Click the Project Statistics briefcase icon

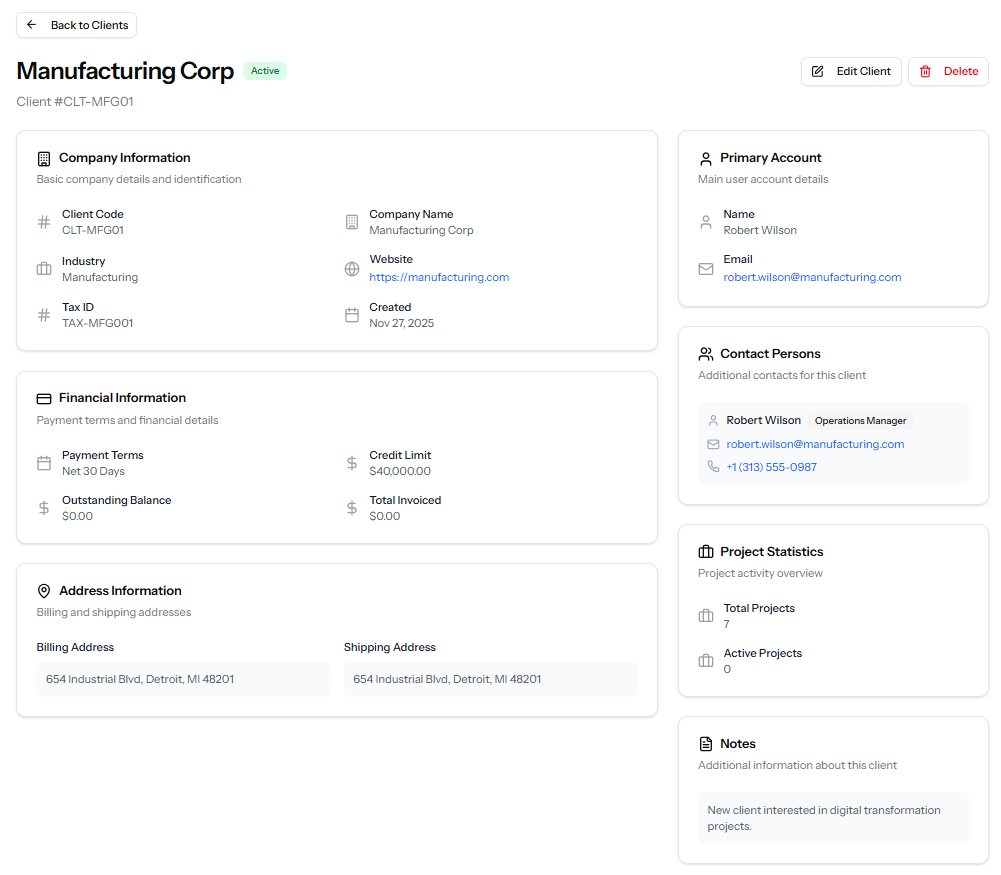(x=705, y=551)
